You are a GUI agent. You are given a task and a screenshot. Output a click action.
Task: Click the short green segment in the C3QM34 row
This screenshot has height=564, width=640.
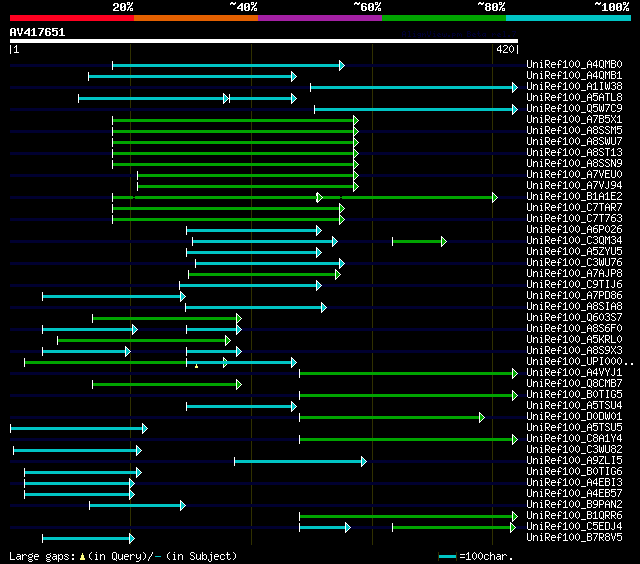point(419,242)
